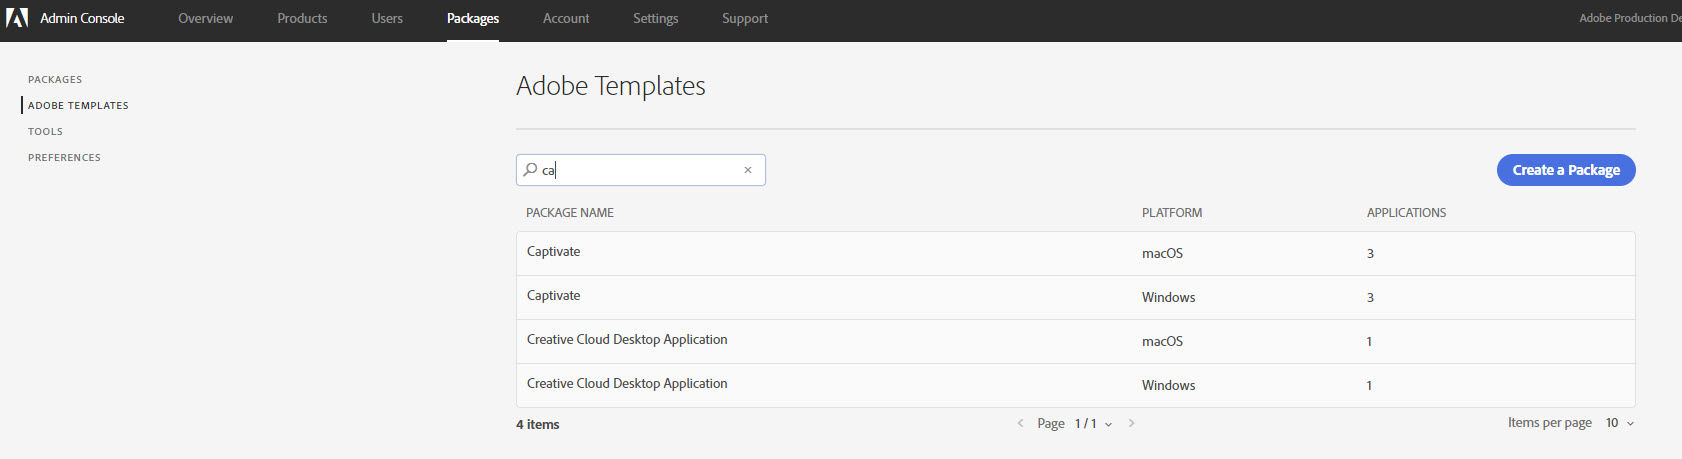This screenshot has width=1682, height=459.
Task: Go to previous page arrow
Action: pyautogui.click(x=1020, y=423)
